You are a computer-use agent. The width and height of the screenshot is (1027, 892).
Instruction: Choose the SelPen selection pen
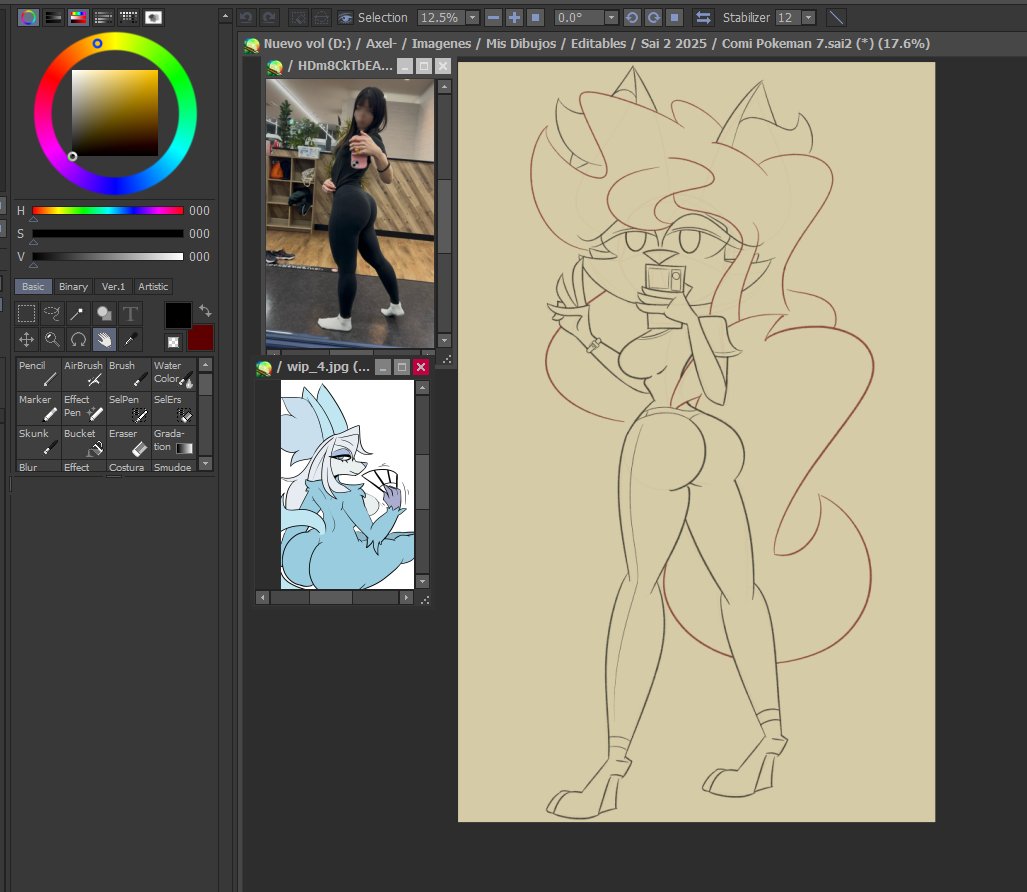tap(128, 407)
